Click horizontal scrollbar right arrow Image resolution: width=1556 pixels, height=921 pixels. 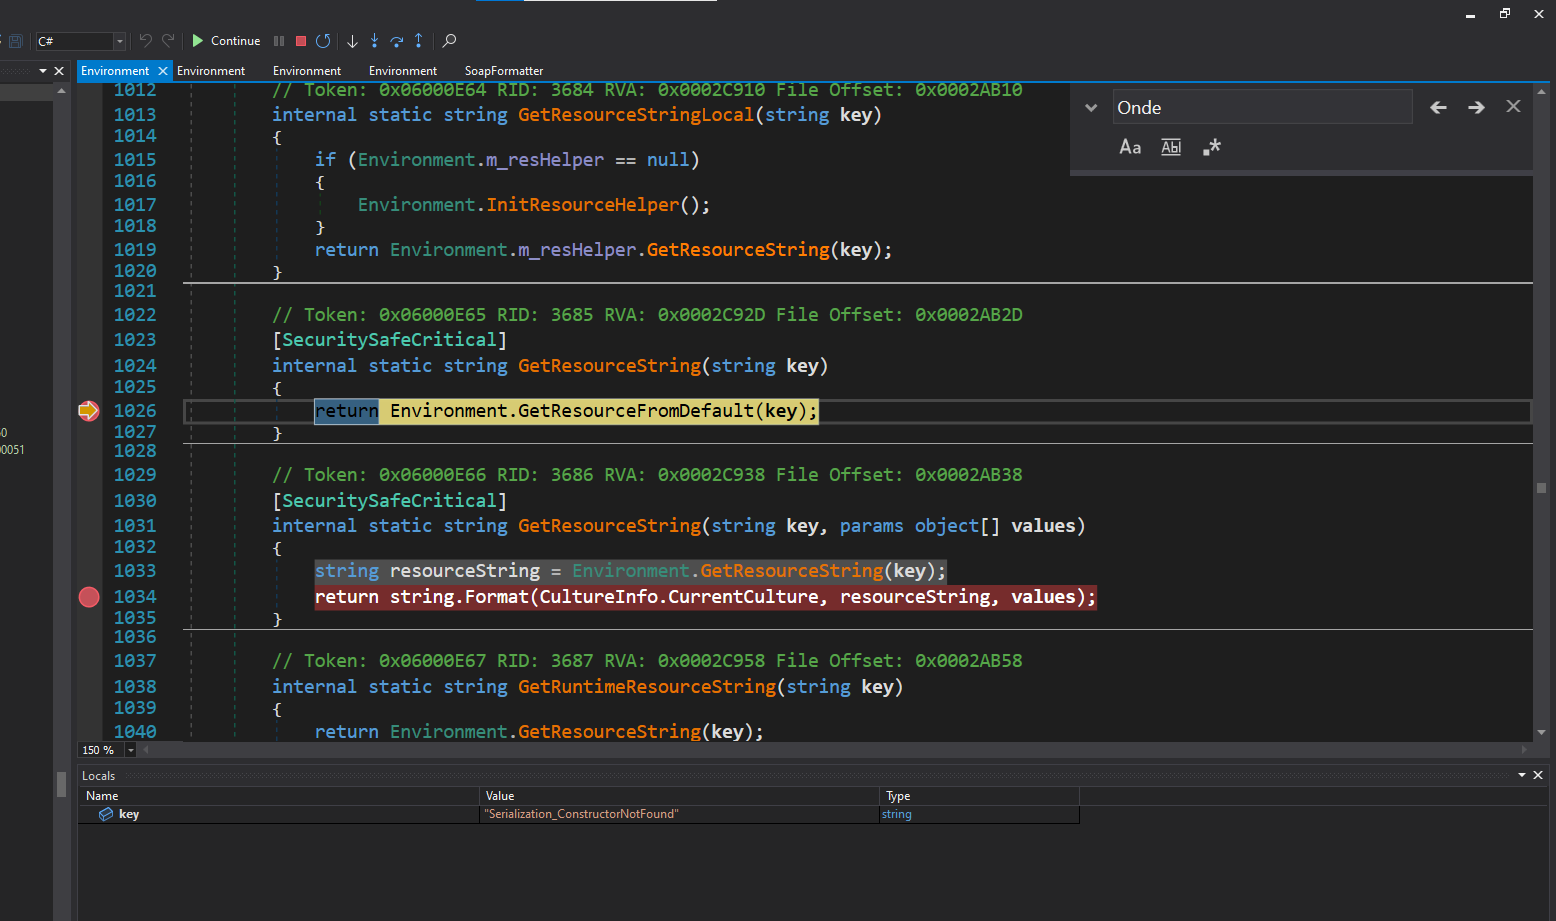tap(1525, 749)
